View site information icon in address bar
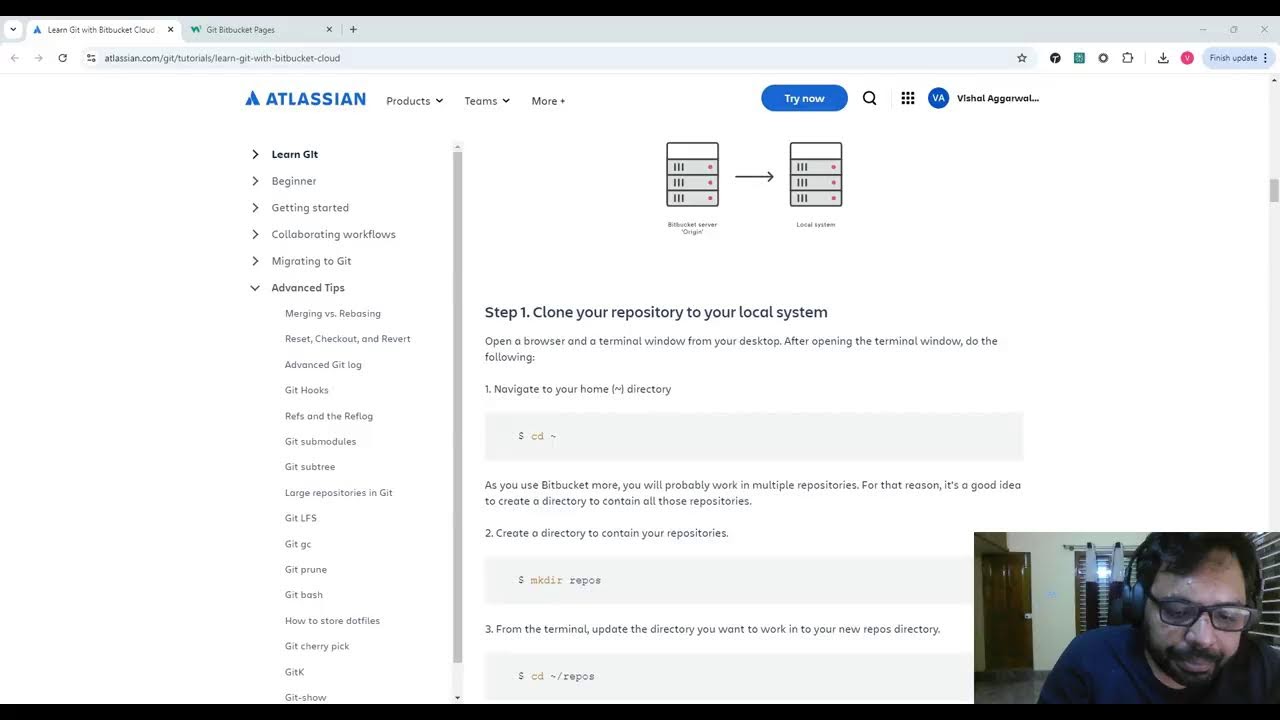The image size is (1280, 720). coord(91,58)
